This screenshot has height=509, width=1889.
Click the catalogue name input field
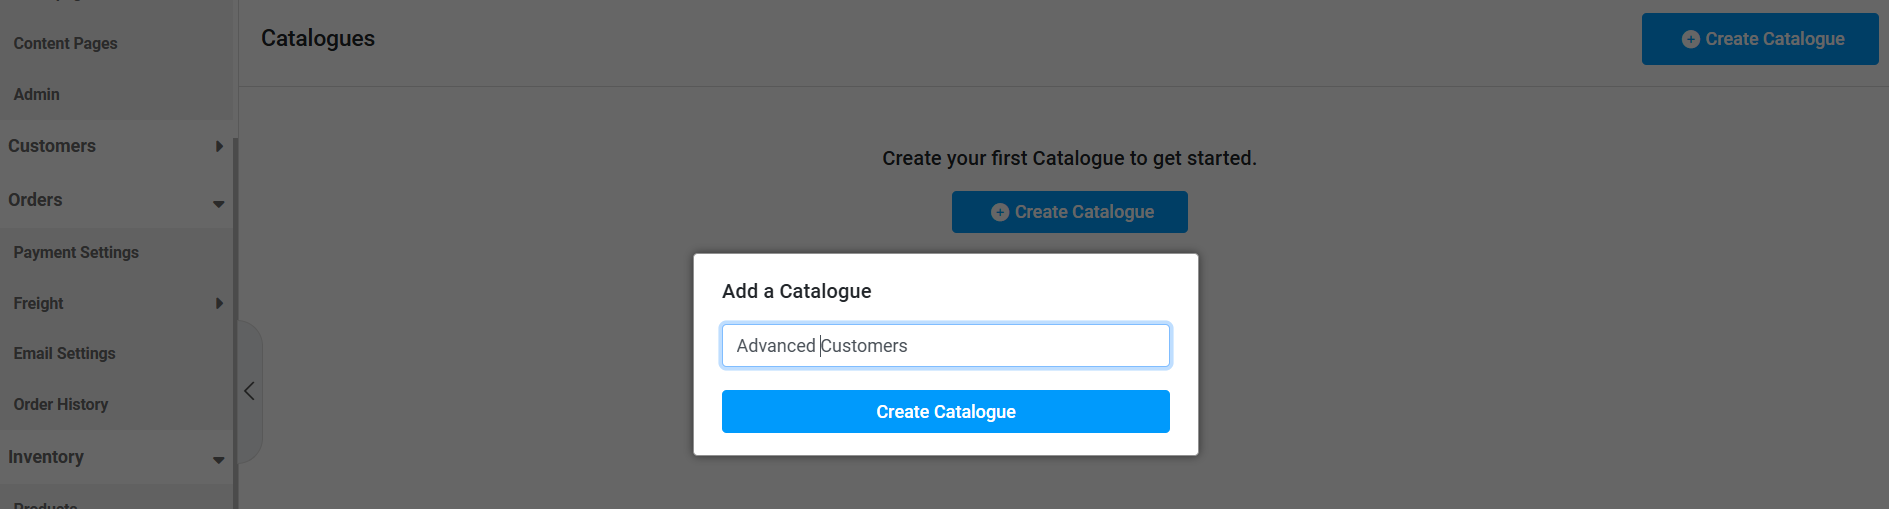coord(945,345)
